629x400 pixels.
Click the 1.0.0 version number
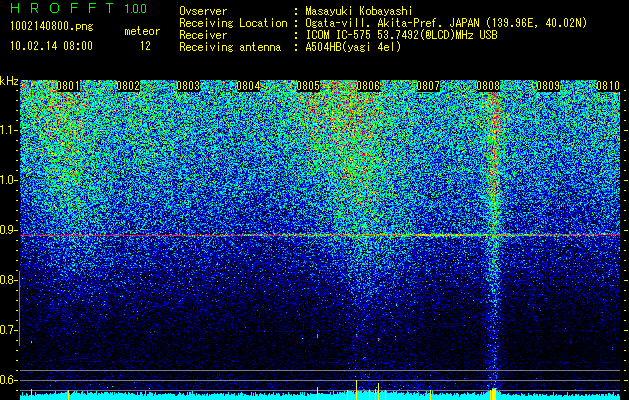tap(136, 9)
